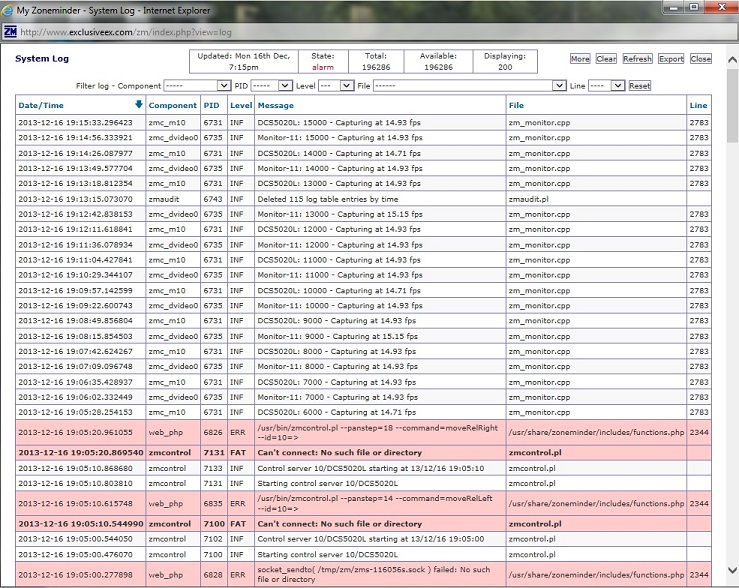Open the Level filter dropdown
This screenshot has height=588, width=739.
[336, 86]
